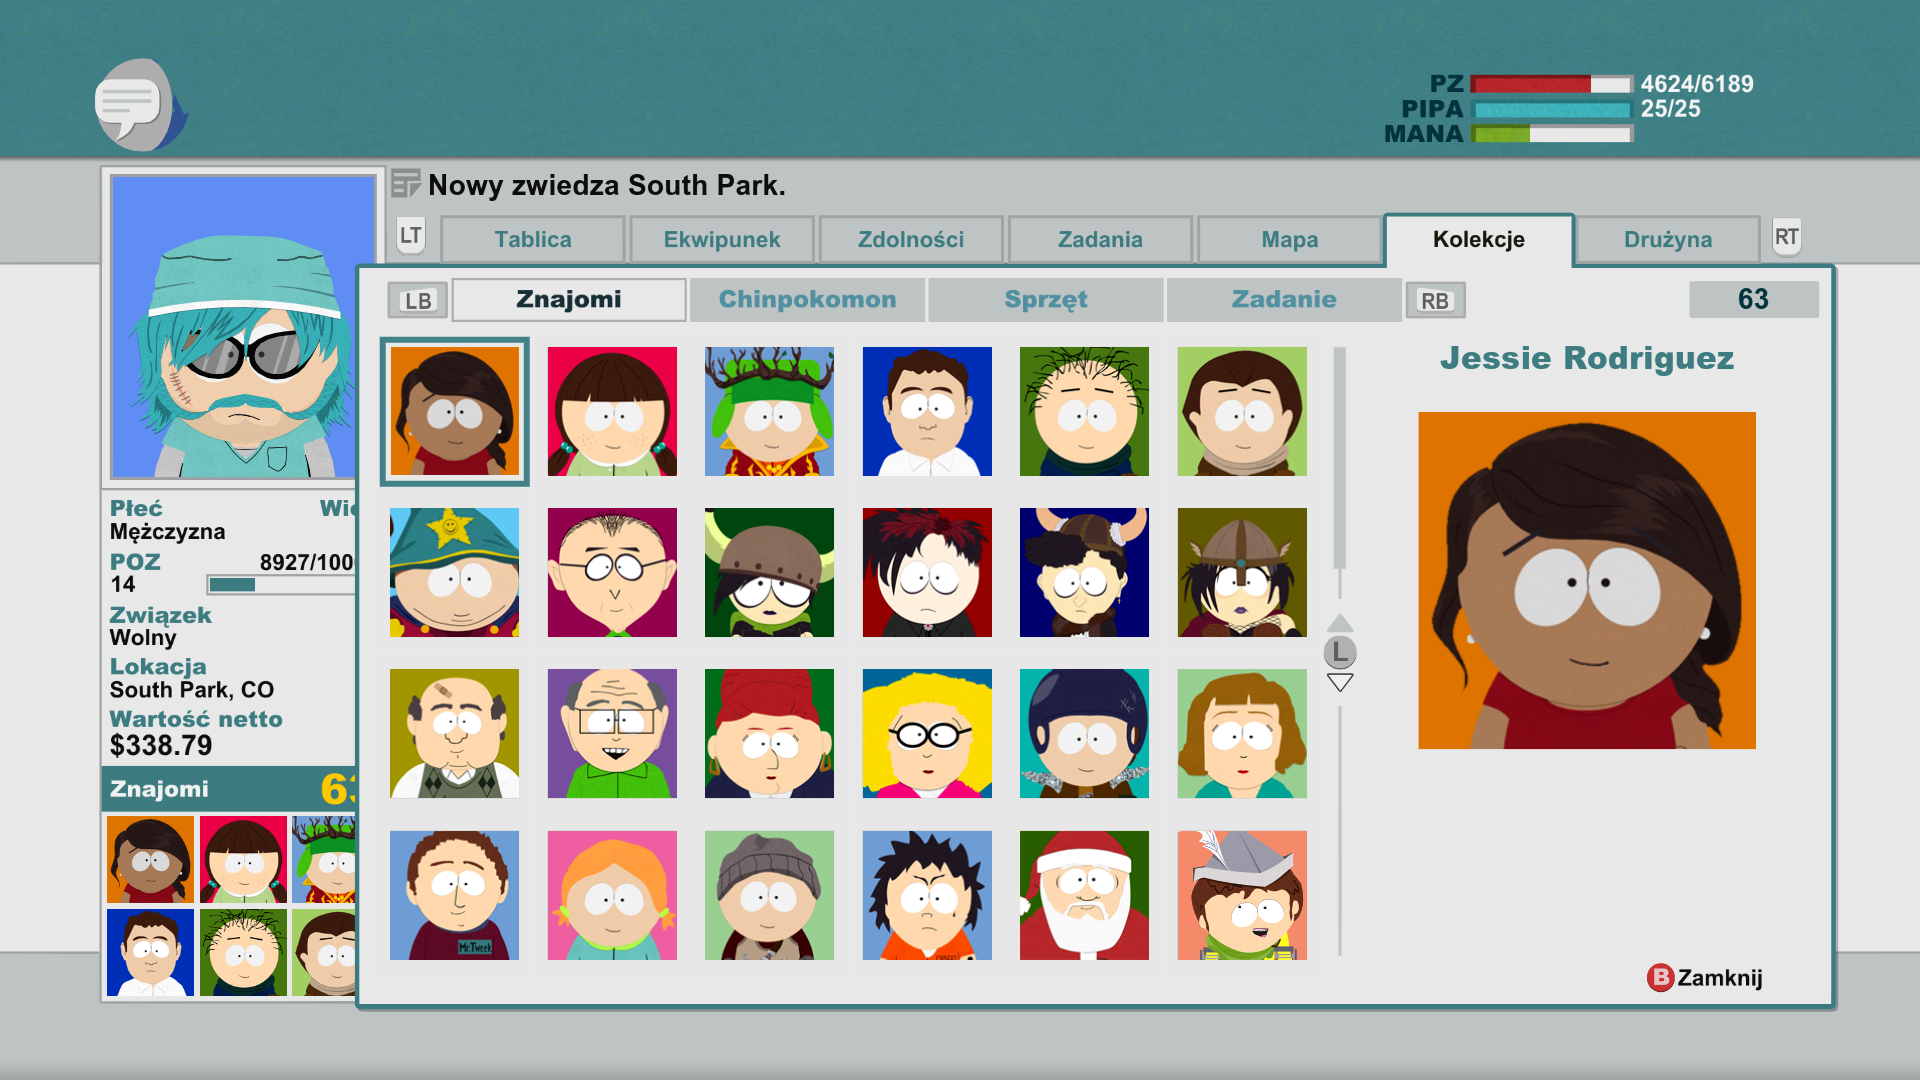Click the scroll down arrow
This screenshot has height=1080, width=1920.
click(1340, 683)
